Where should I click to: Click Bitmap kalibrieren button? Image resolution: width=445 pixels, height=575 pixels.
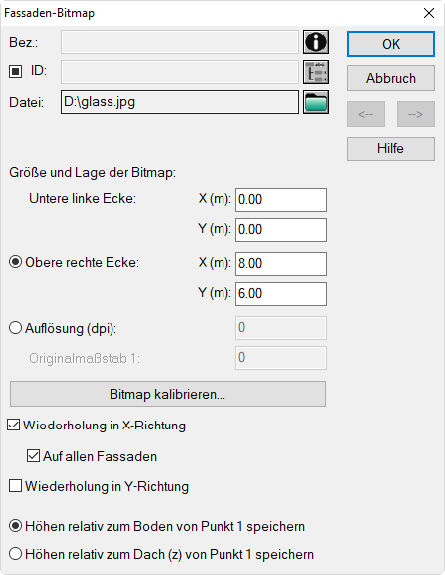168,394
